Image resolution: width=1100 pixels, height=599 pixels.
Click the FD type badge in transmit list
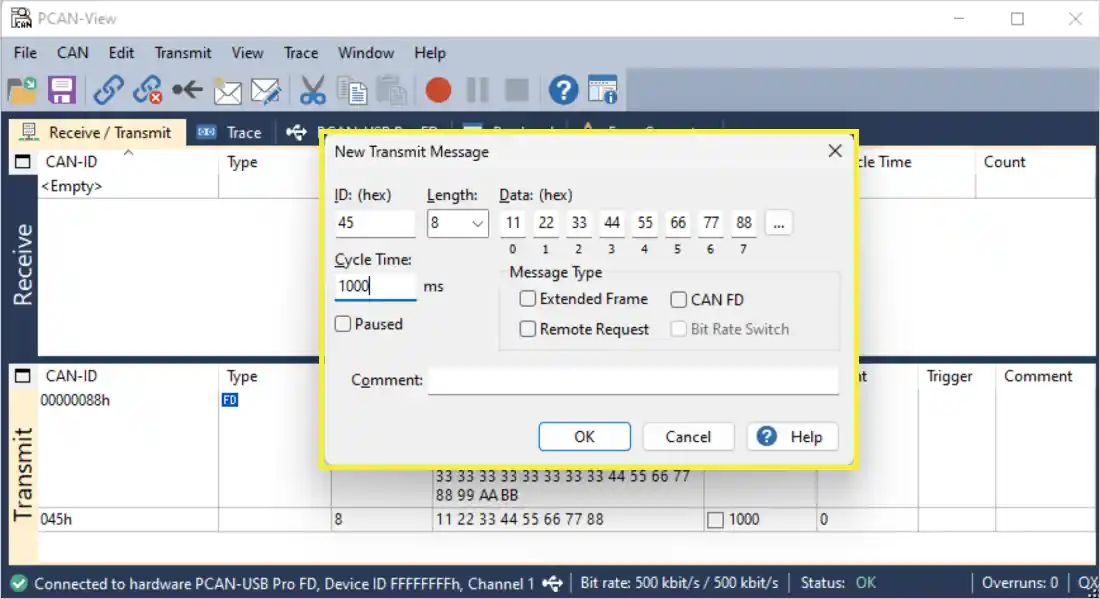click(230, 400)
